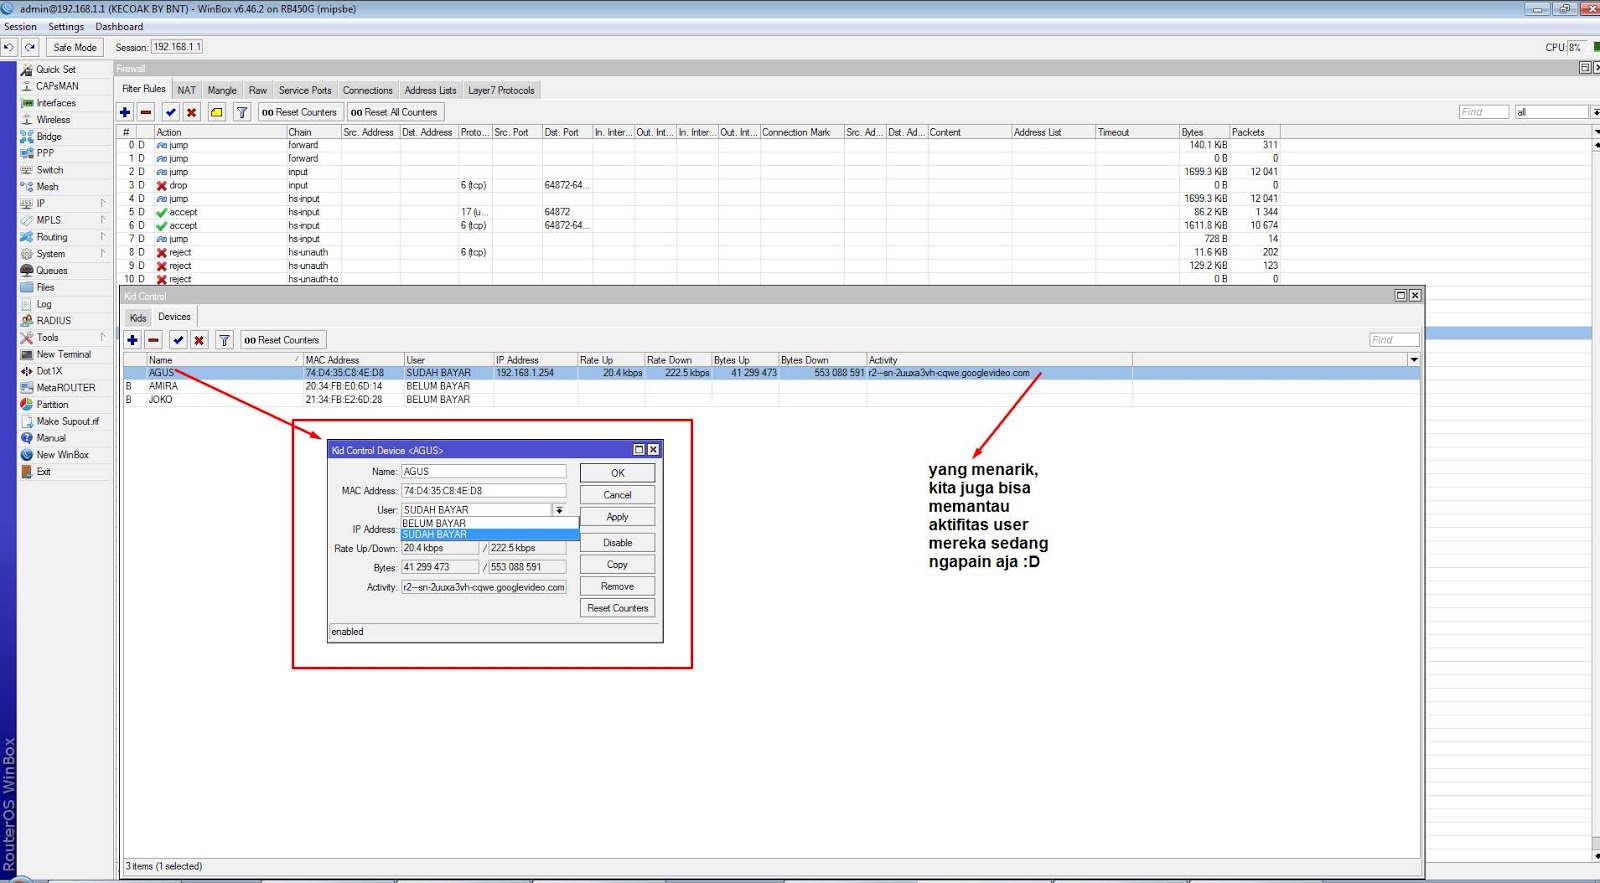Open Kid Control column selector dropdown

1413,359
